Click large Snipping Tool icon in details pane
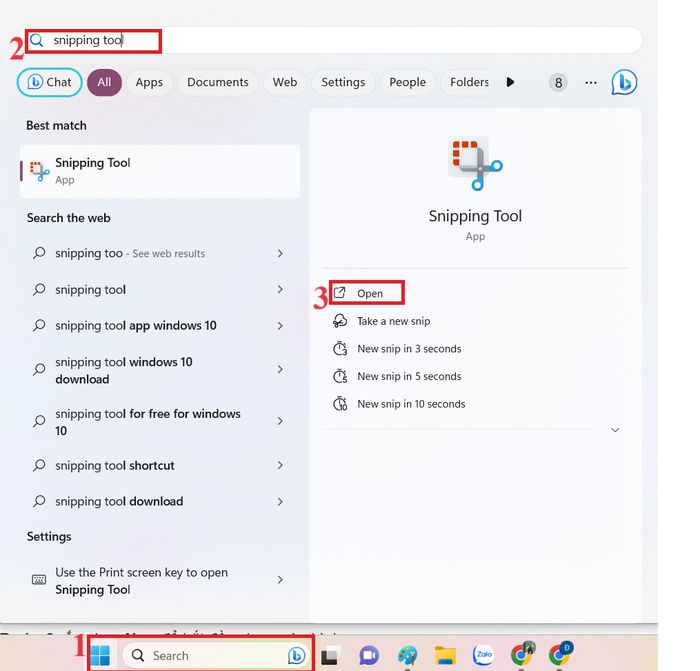 point(475,164)
